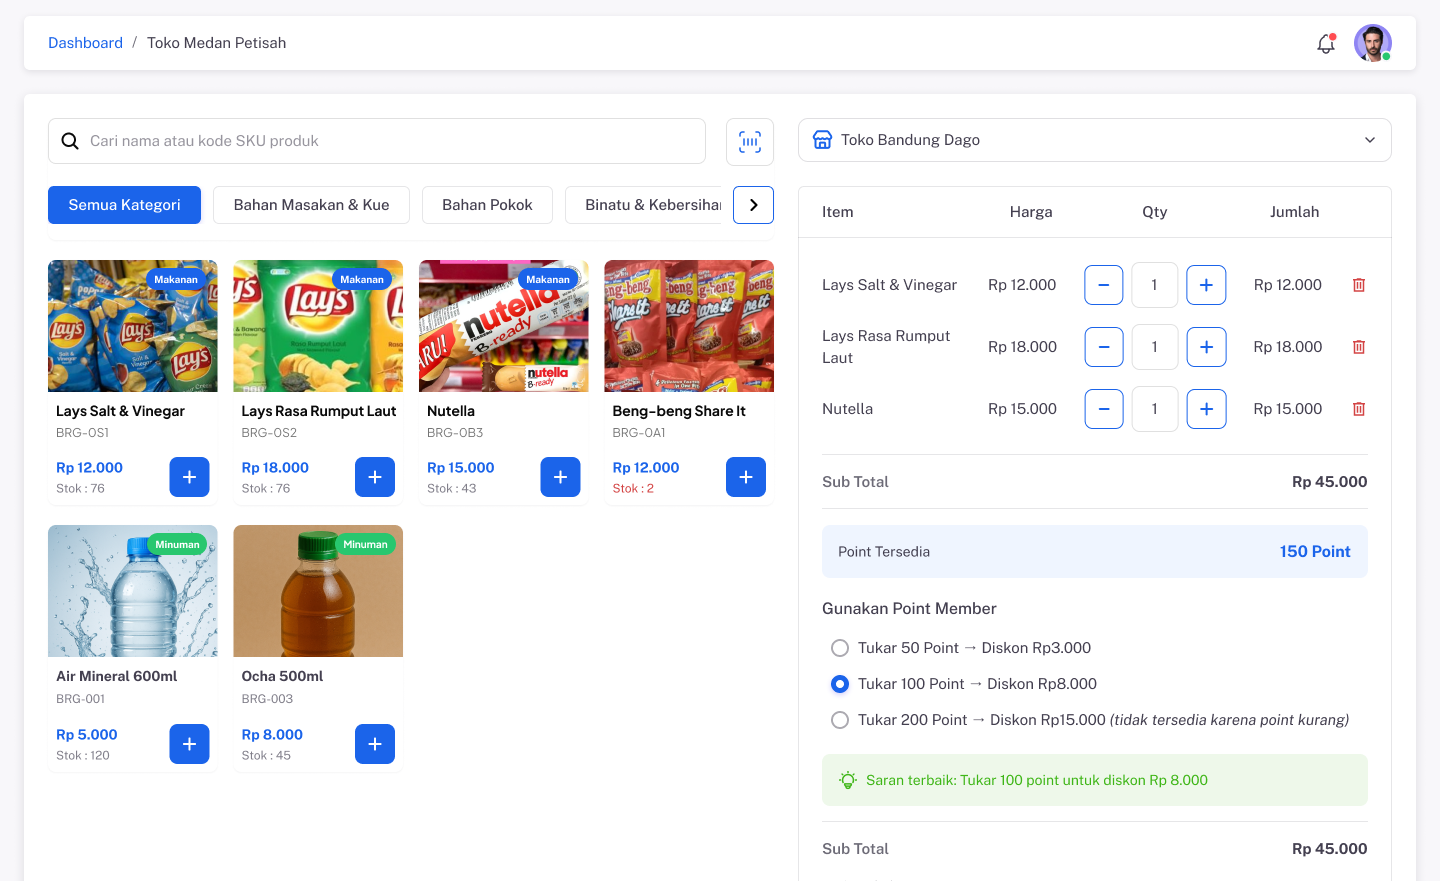The height and width of the screenshot is (881, 1440).
Task: Open Beng-beng Share It product image
Action: click(689, 326)
